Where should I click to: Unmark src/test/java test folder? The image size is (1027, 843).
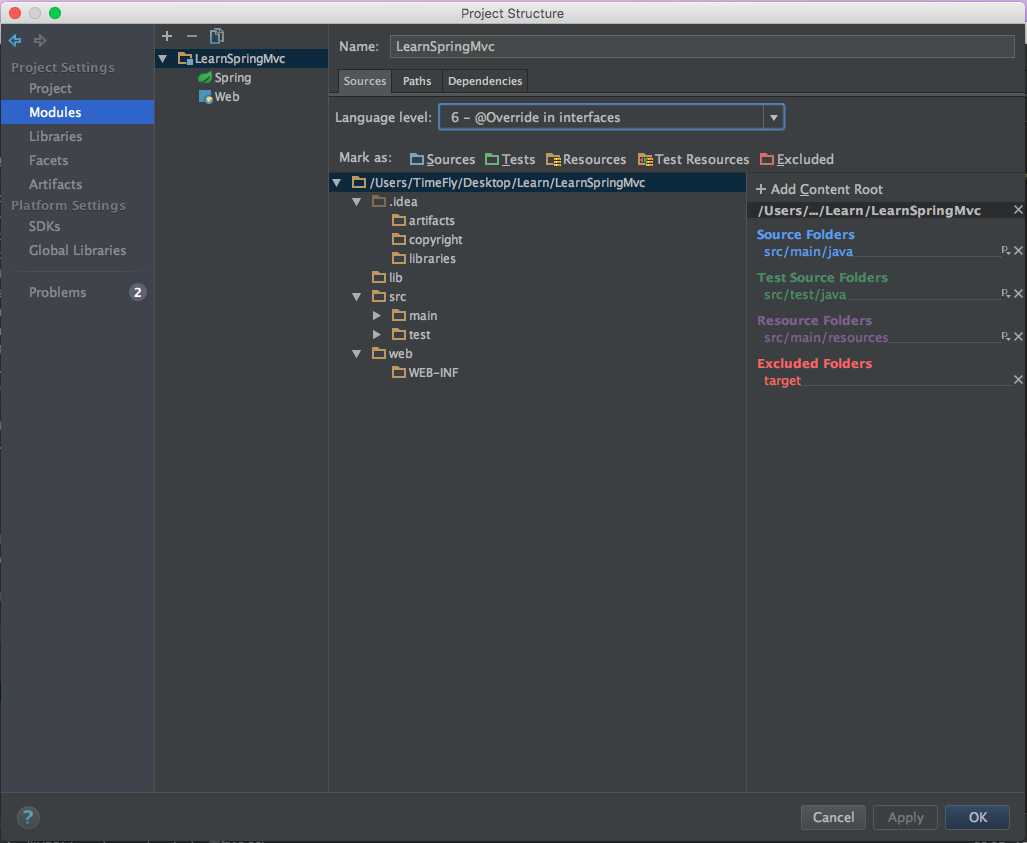[x=1018, y=293]
